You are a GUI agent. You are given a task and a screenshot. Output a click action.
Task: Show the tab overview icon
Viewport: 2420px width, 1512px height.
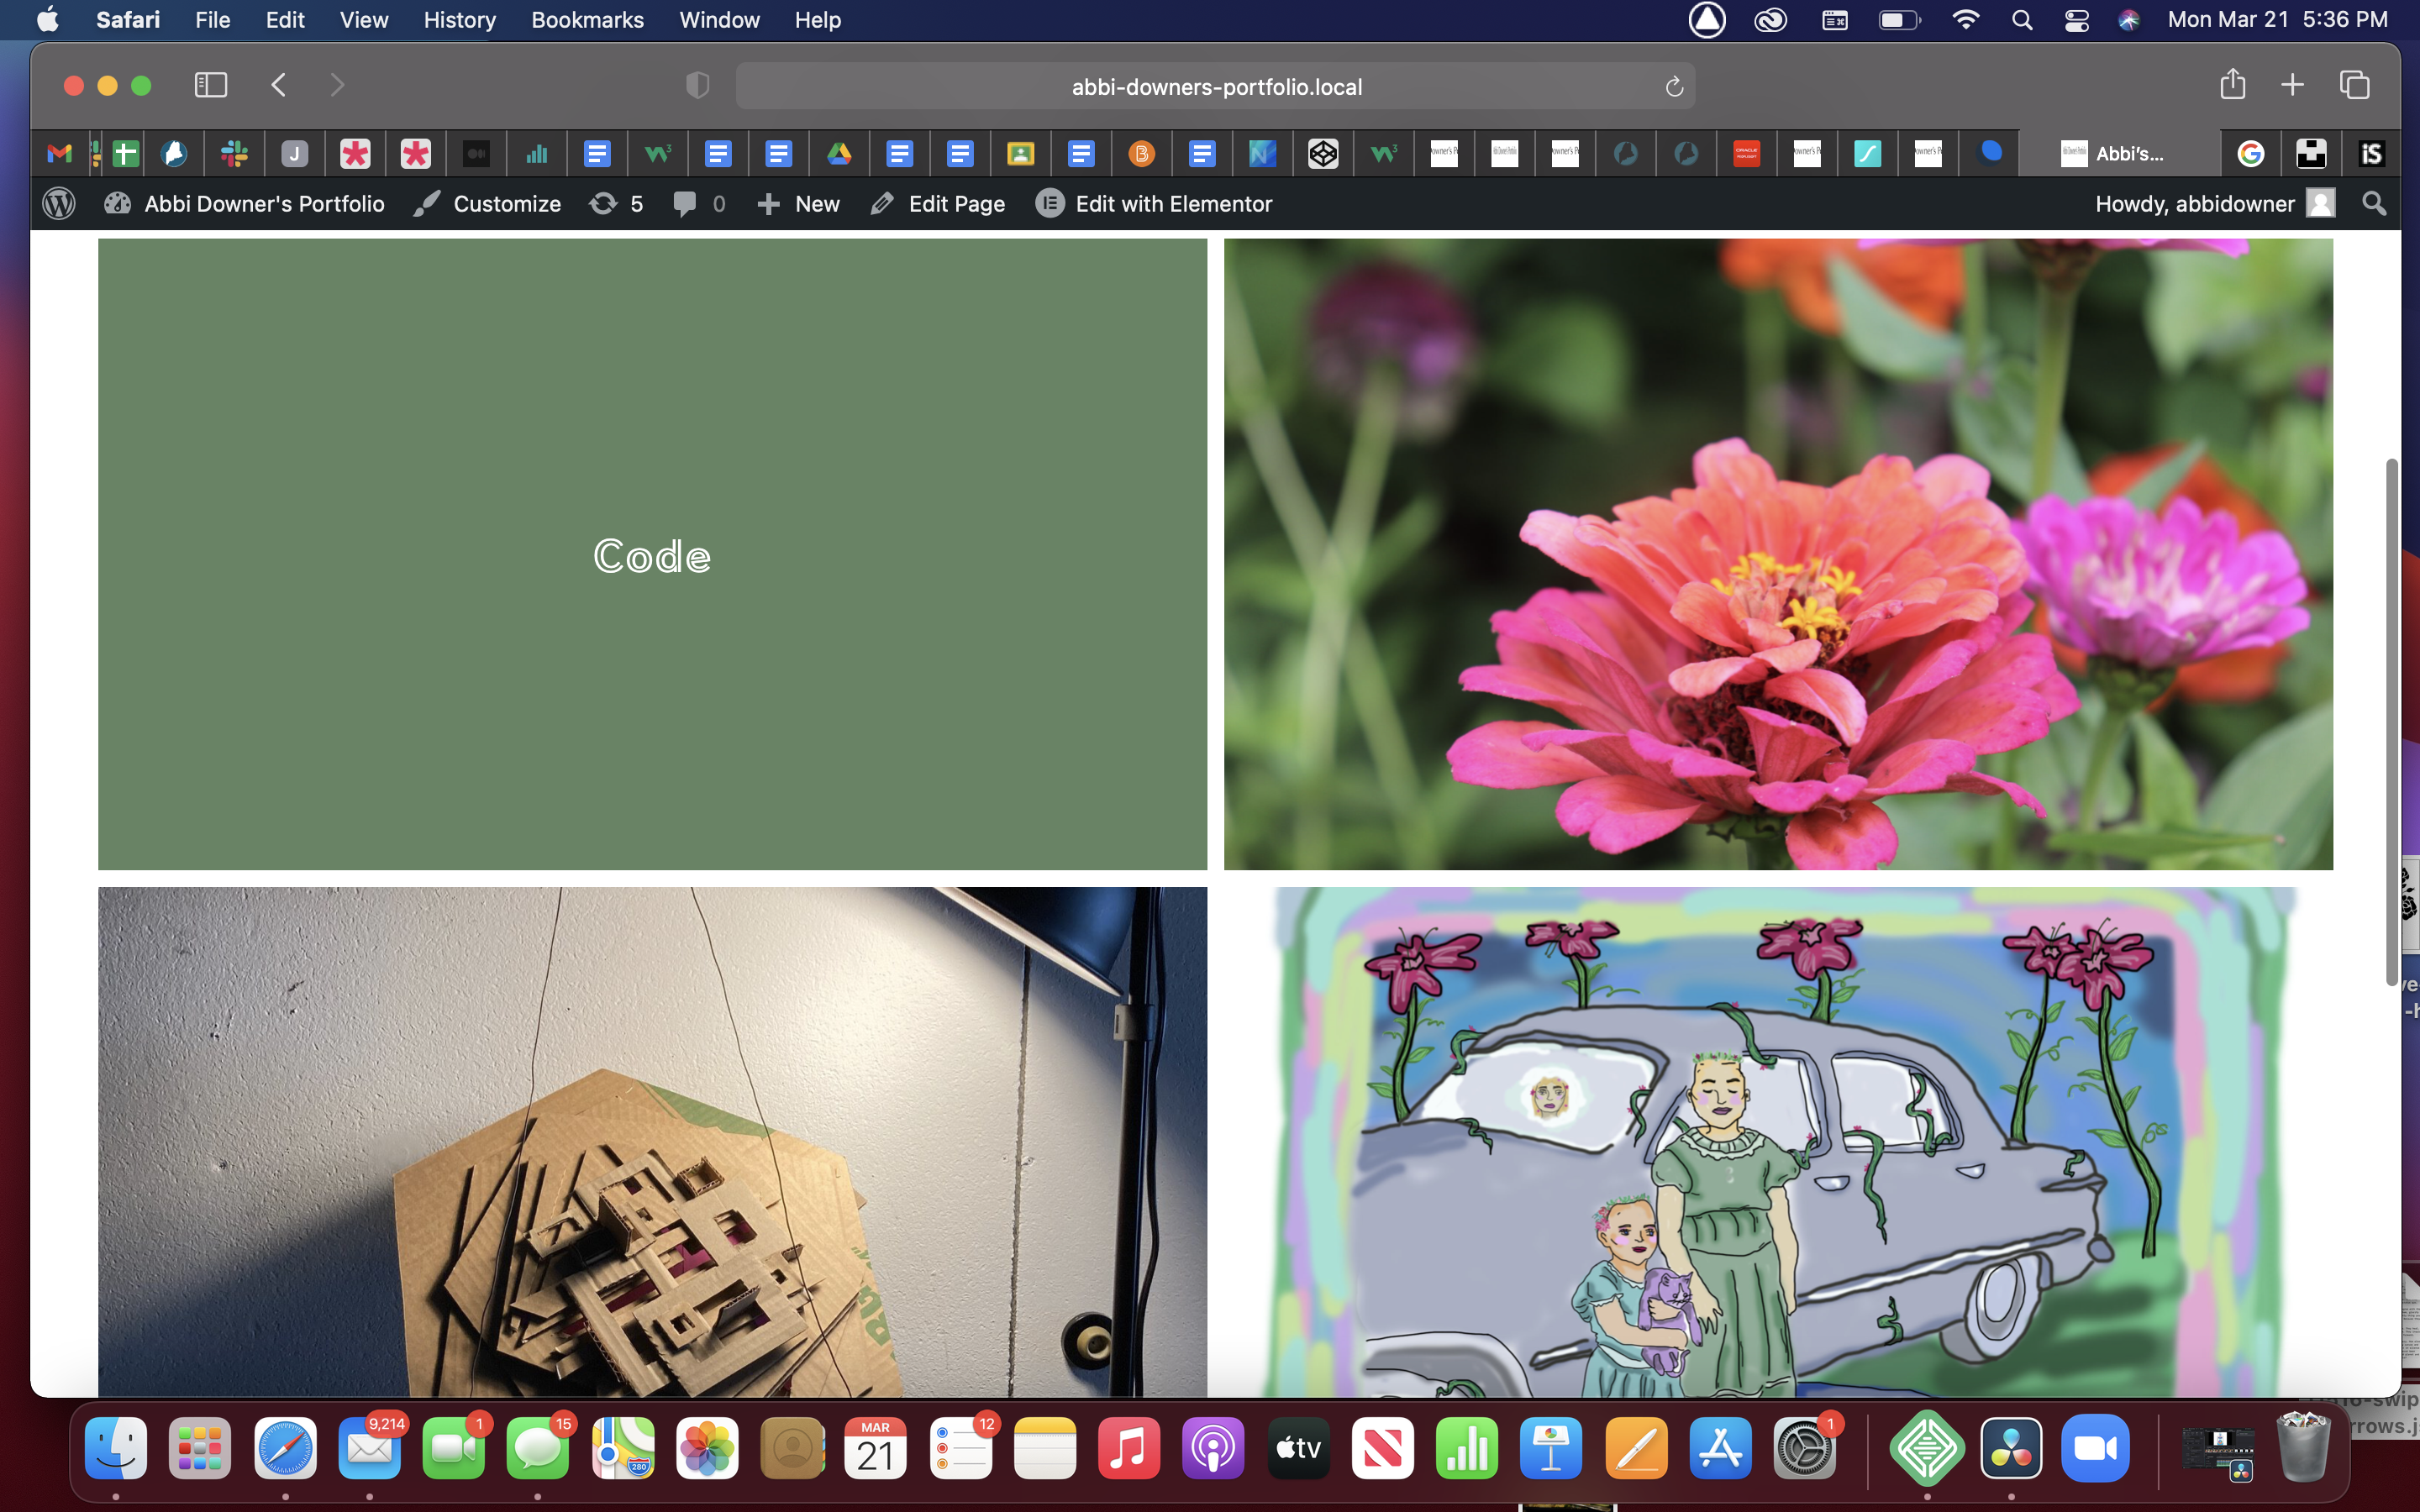pyautogui.click(x=2354, y=85)
